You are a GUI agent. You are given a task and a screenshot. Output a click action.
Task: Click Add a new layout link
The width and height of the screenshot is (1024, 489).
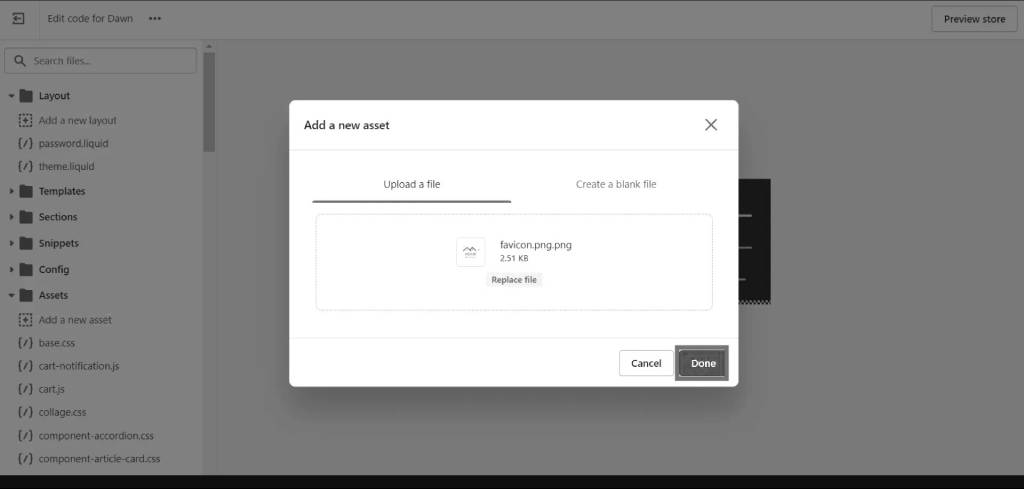tap(78, 120)
